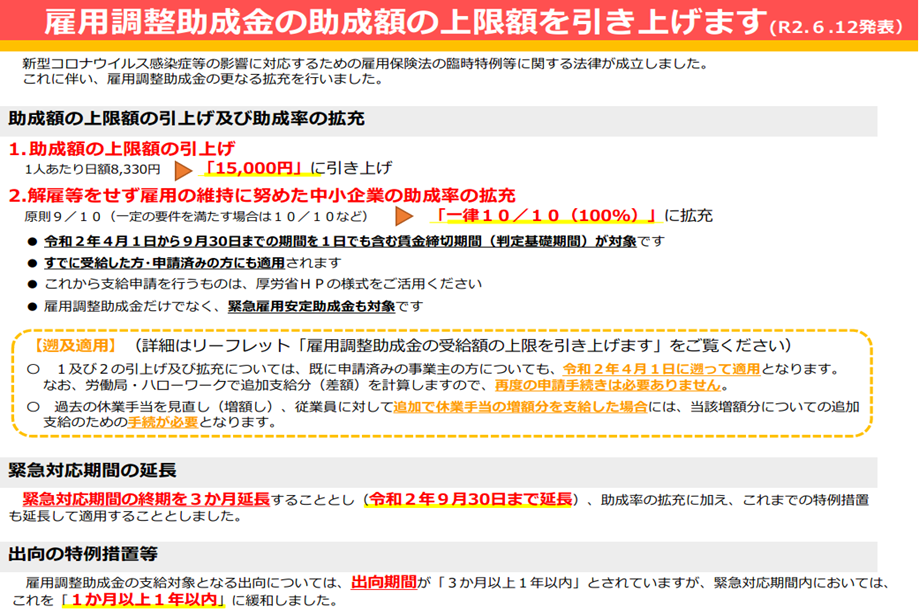Click the circle marker before 1及び2の引上げ
This screenshot has width=919, height=610.
(32, 369)
